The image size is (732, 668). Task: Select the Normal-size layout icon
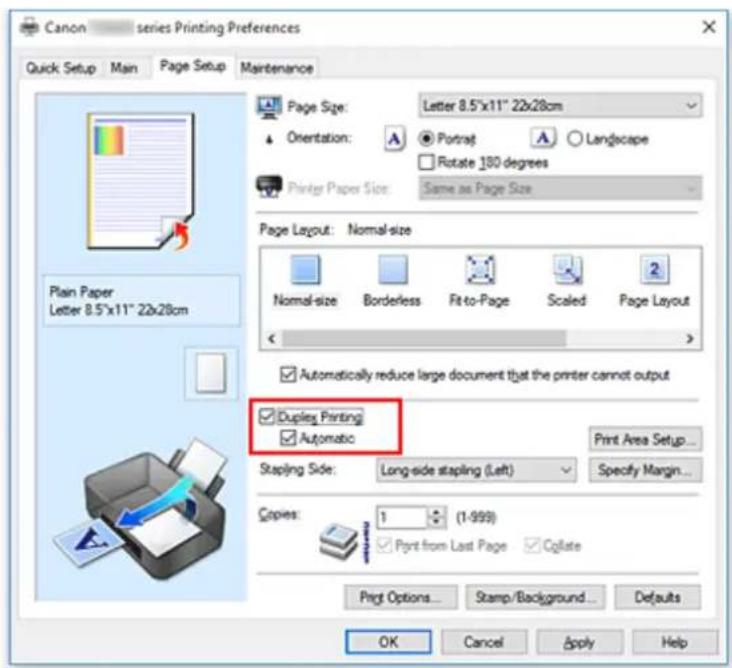point(306,270)
